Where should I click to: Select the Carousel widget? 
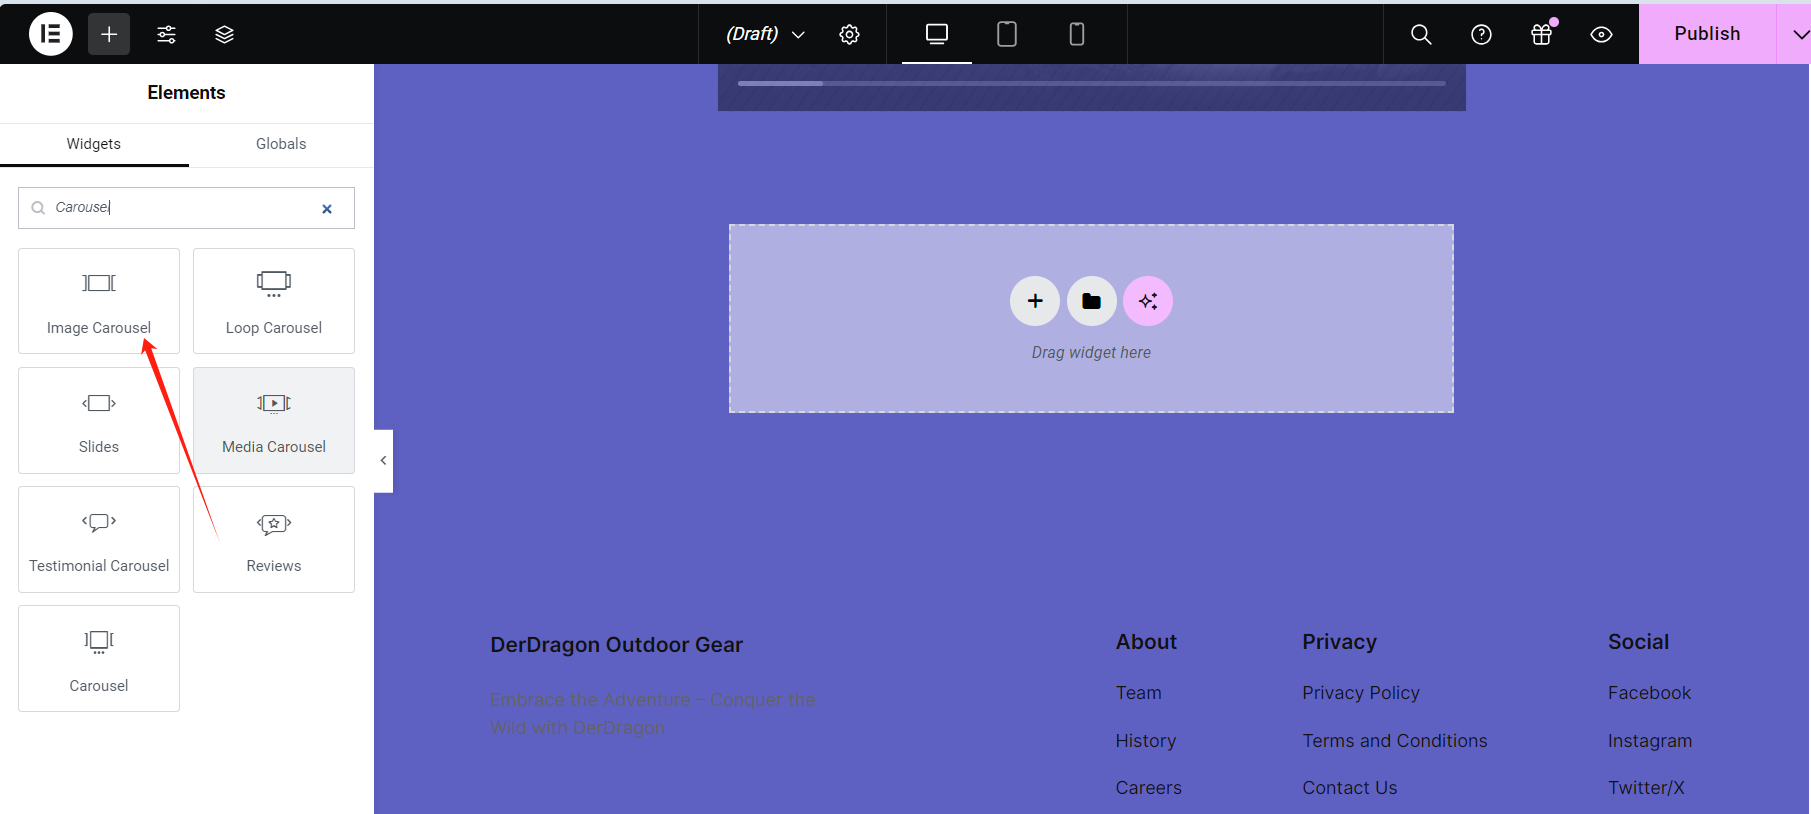click(x=99, y=658)
